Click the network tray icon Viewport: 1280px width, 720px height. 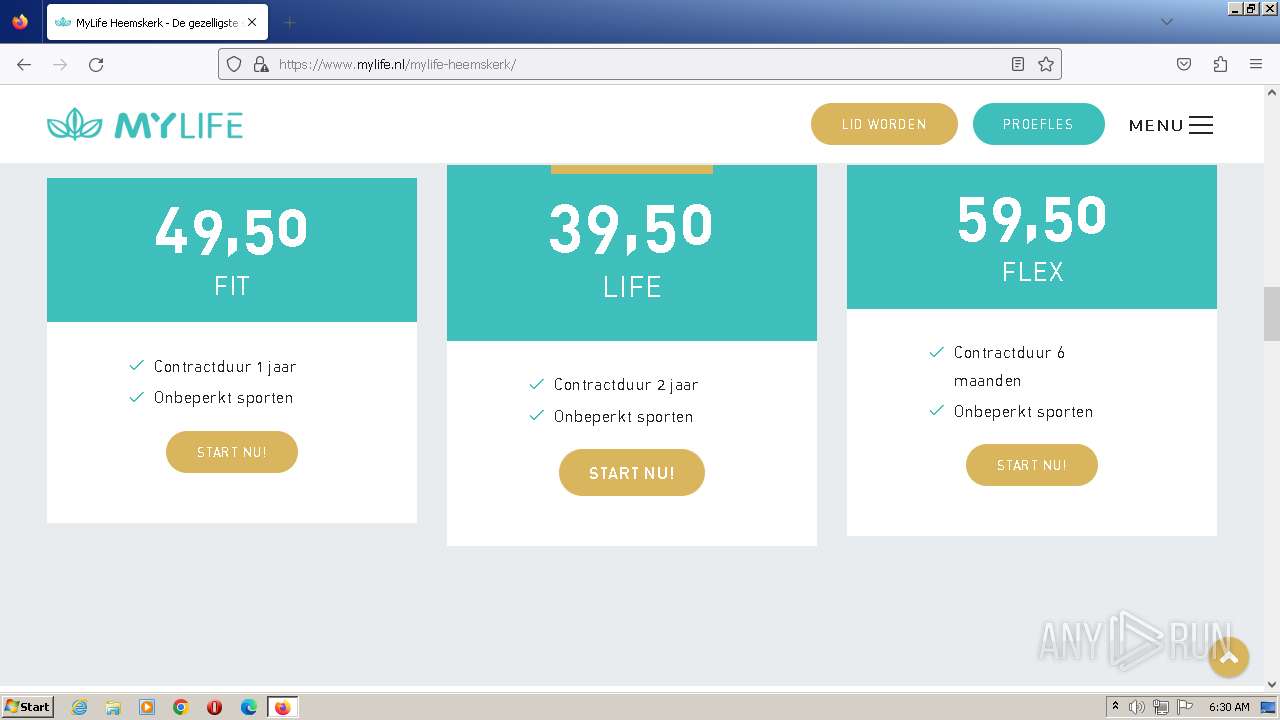(1160, 707)
